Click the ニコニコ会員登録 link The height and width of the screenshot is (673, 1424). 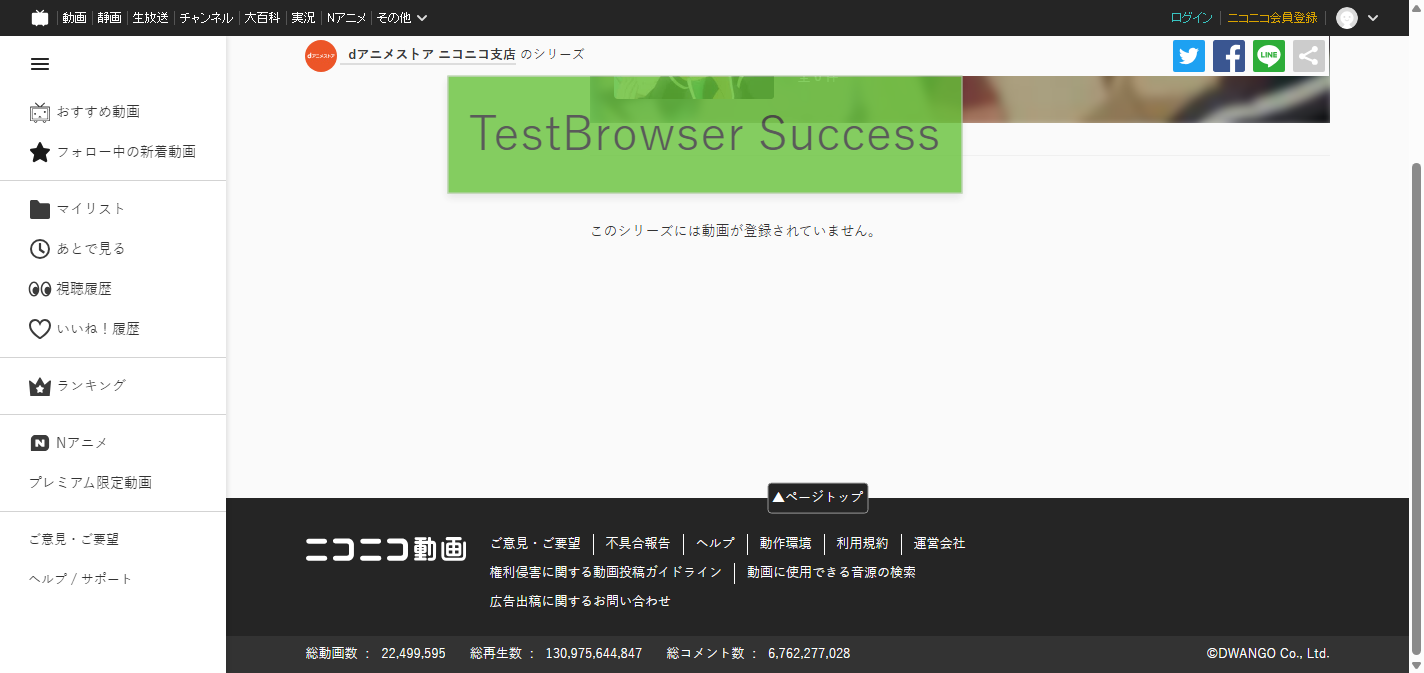(1272, 18)
